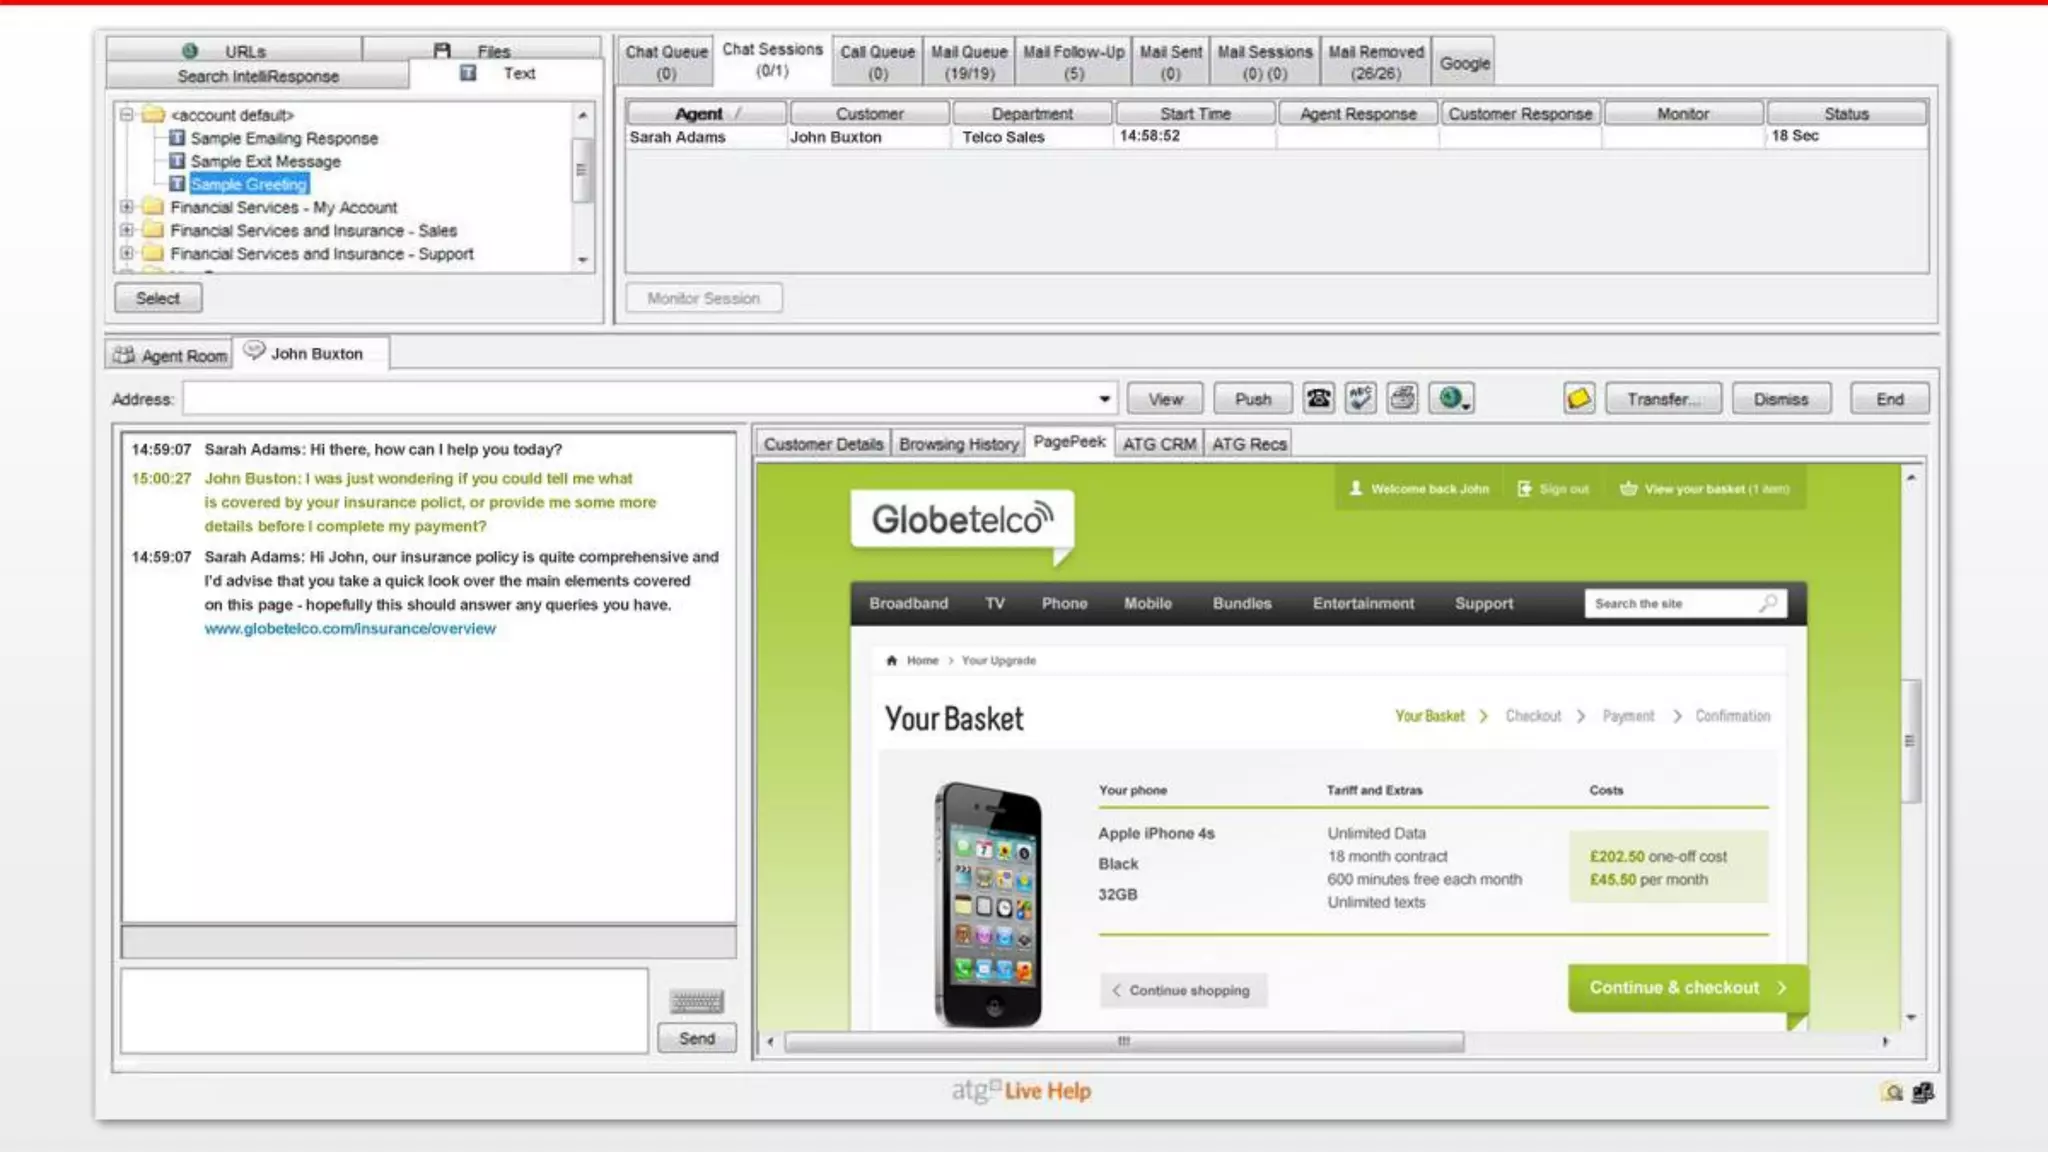
Task: Open the globetelco insurance overview link
Action: click(x=350, y=629)
